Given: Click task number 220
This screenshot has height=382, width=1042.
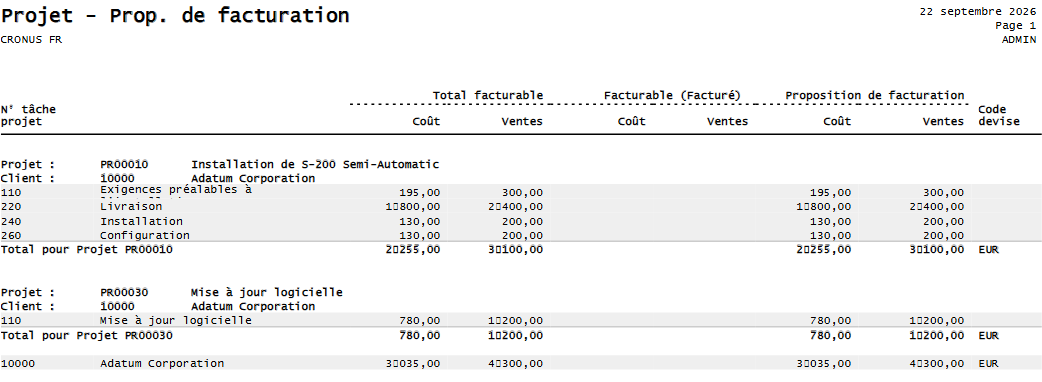Looking at the screenshot, I should click(11, 207).
